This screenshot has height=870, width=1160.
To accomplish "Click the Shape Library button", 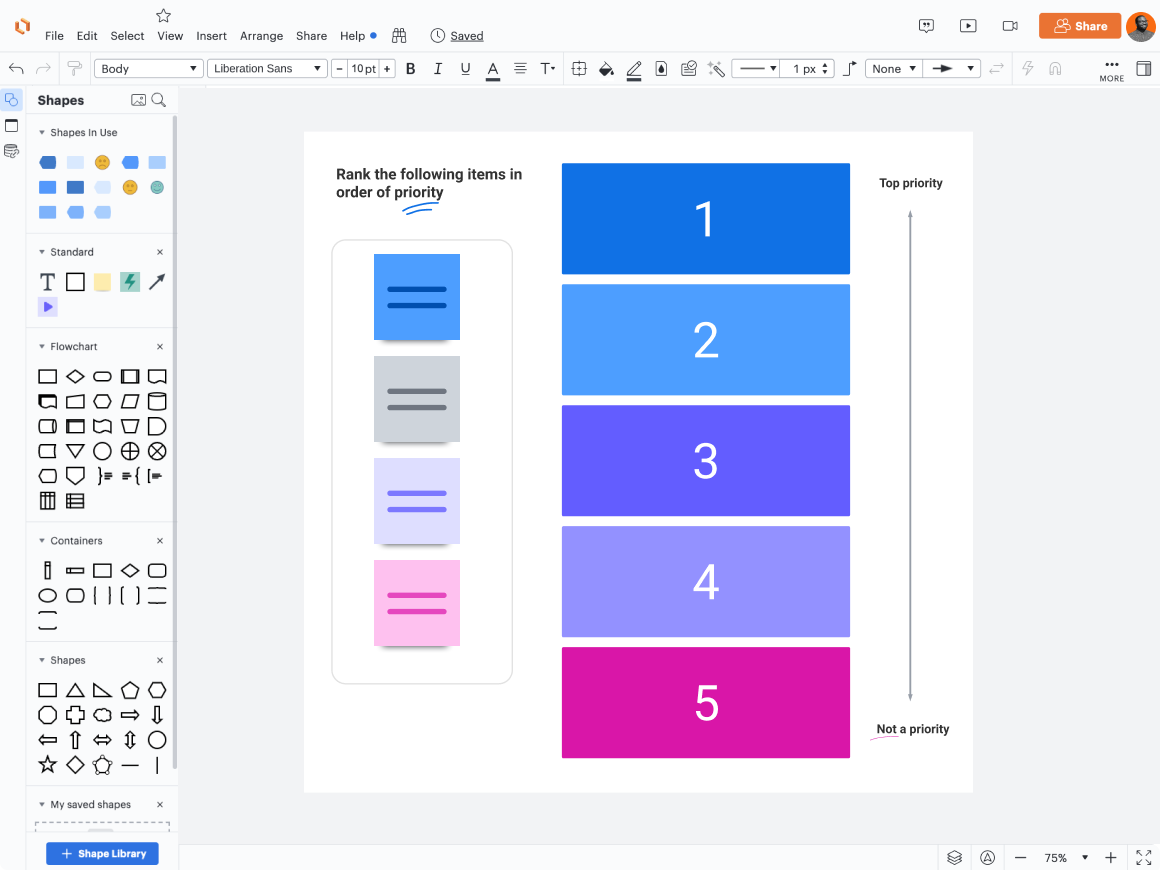I will click(x=102, y=853).
